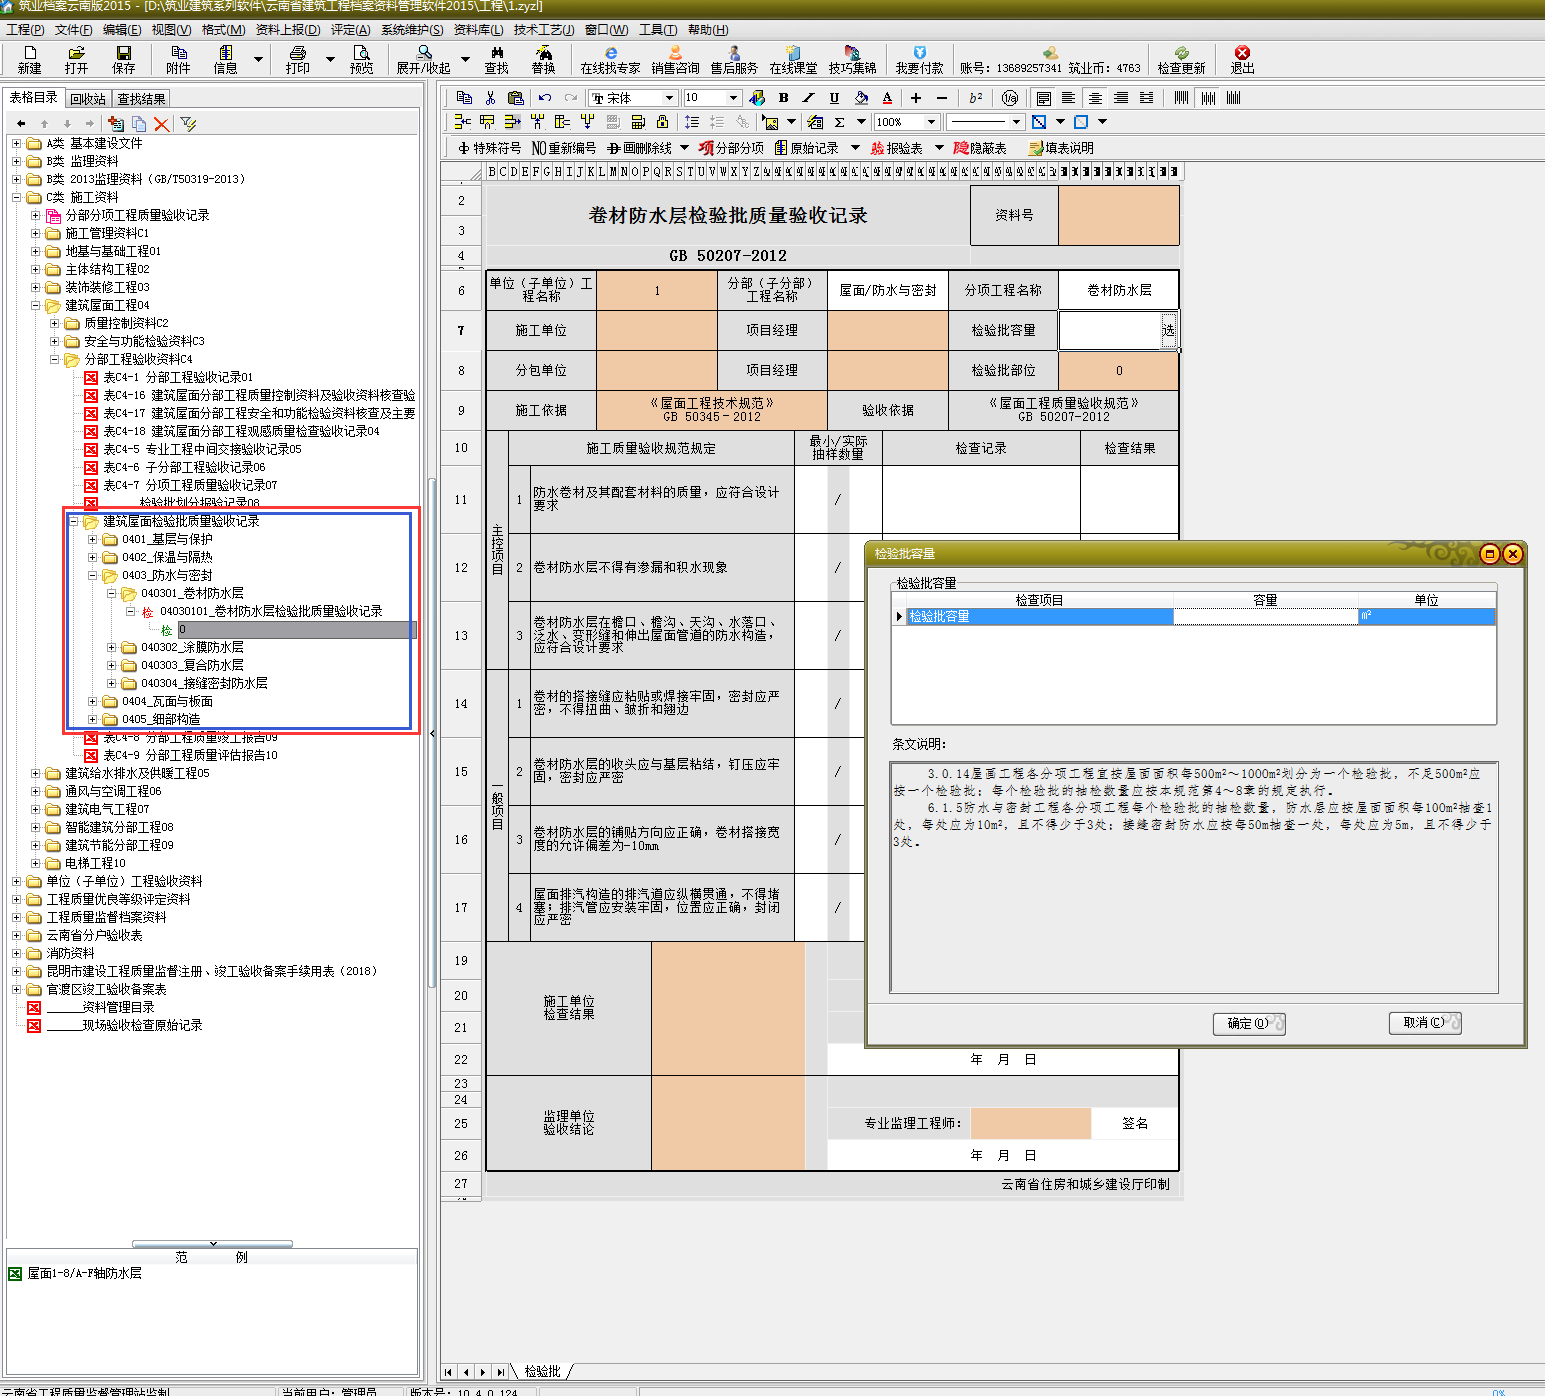This screenshot has width=1545, height=1396.
Task: Open the line style dropdown
Action: 1016,122
